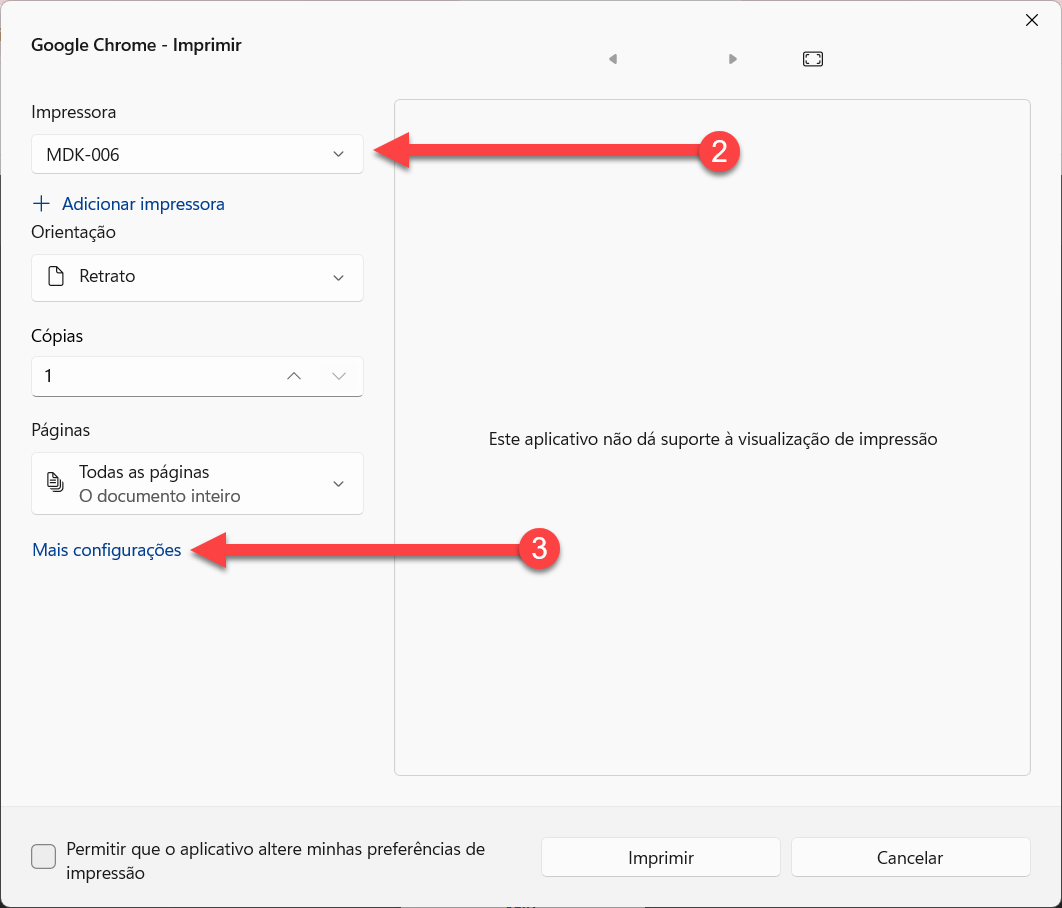Go to previous preview page arrow
1062x908 pixels.
pyautogui.click(x=613, y=59)
